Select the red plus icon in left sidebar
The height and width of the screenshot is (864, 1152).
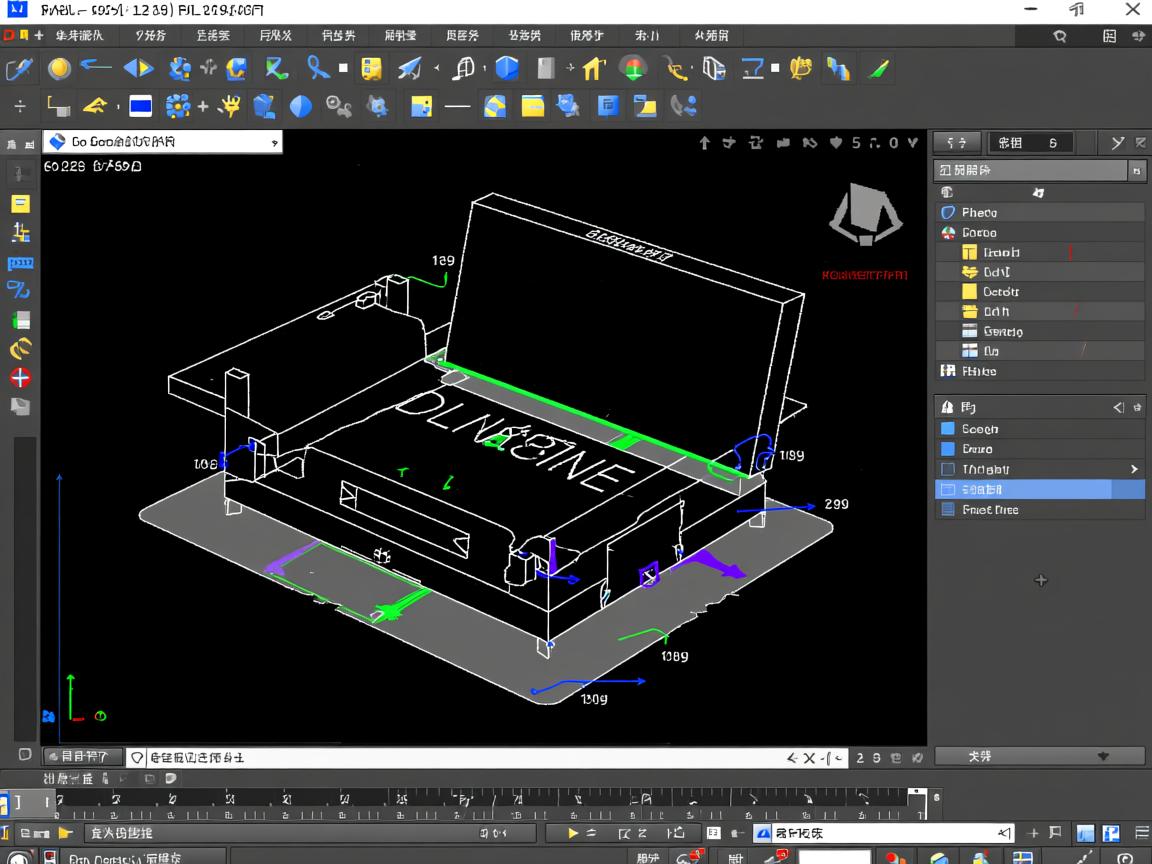[x=20, y=377]
